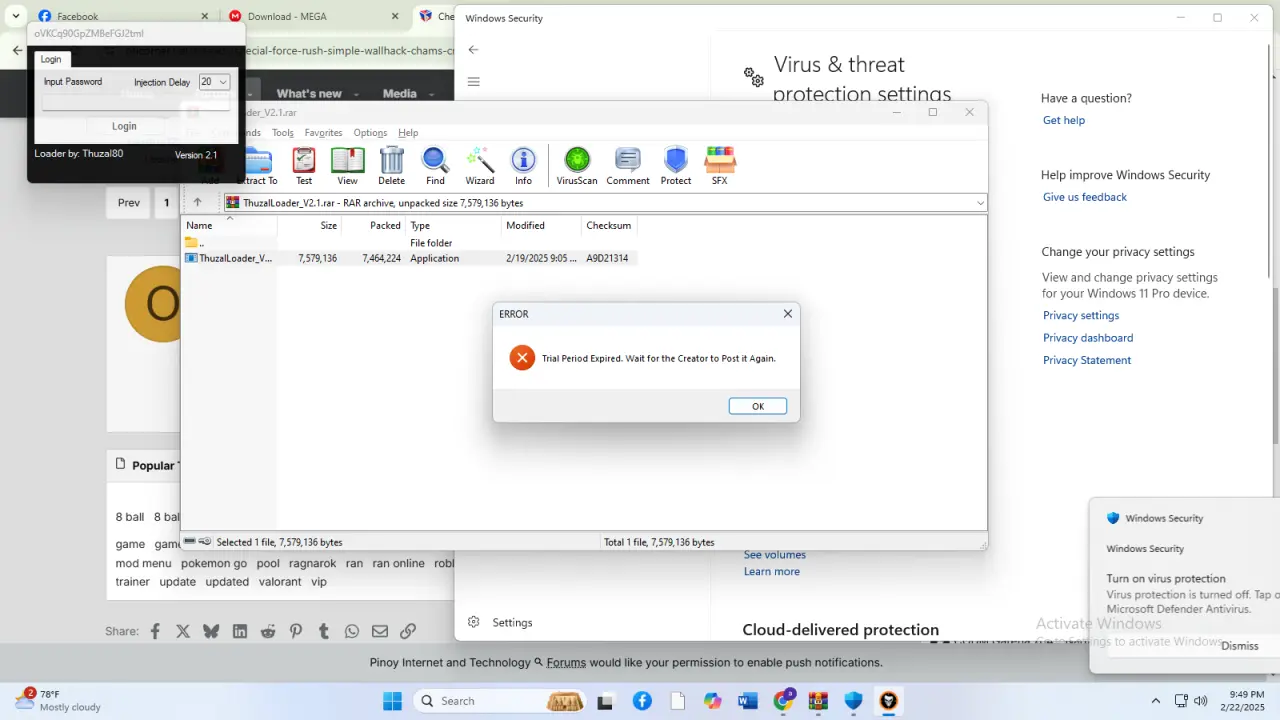Share the page via Tumblr icon
This screenshot has height=720, width=1280.
point(324,631)
